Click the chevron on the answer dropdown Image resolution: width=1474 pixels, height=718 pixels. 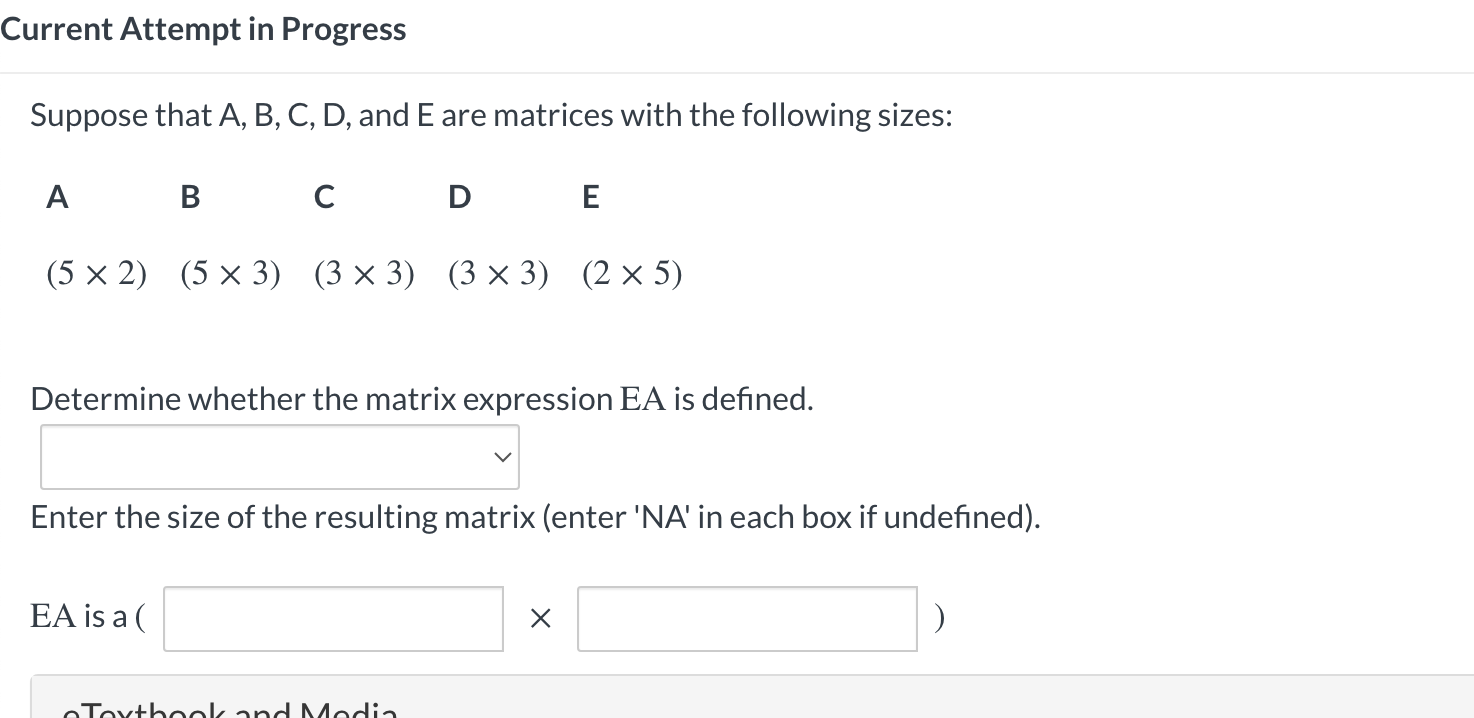501,457
